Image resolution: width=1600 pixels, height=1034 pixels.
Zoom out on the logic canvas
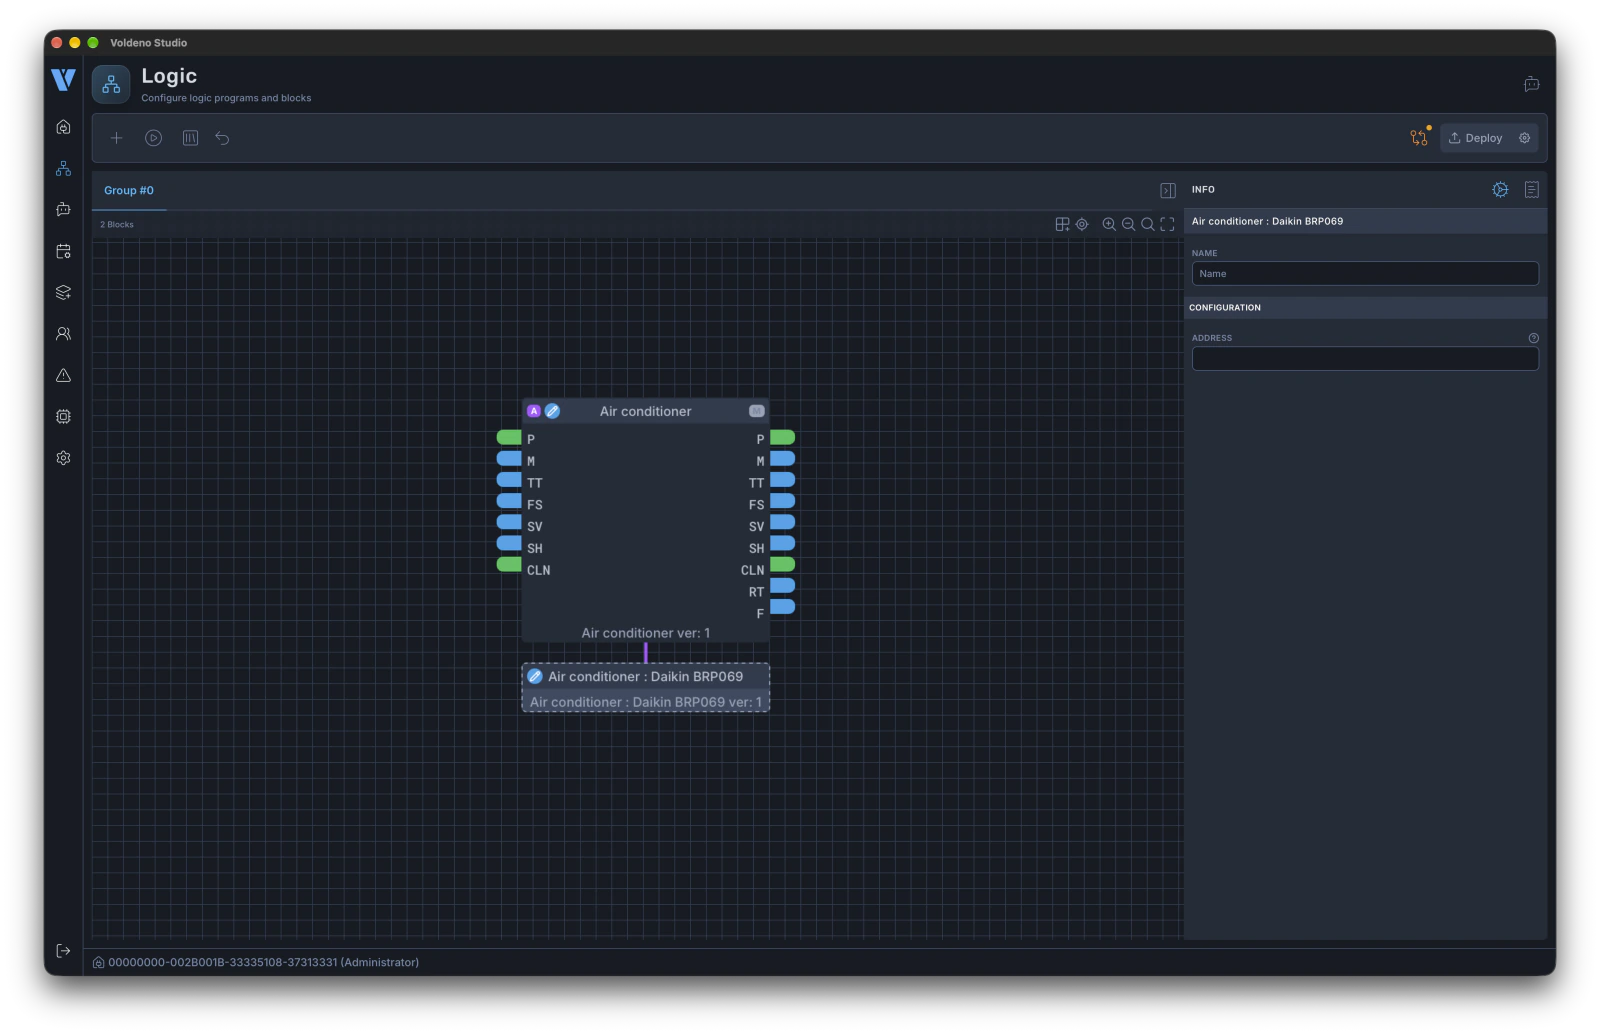coord(1128,224)
